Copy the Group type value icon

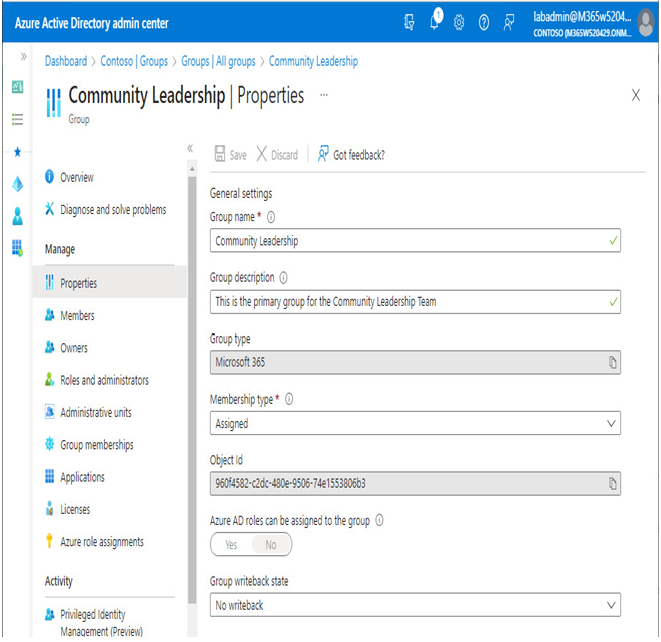coord(612,362)
